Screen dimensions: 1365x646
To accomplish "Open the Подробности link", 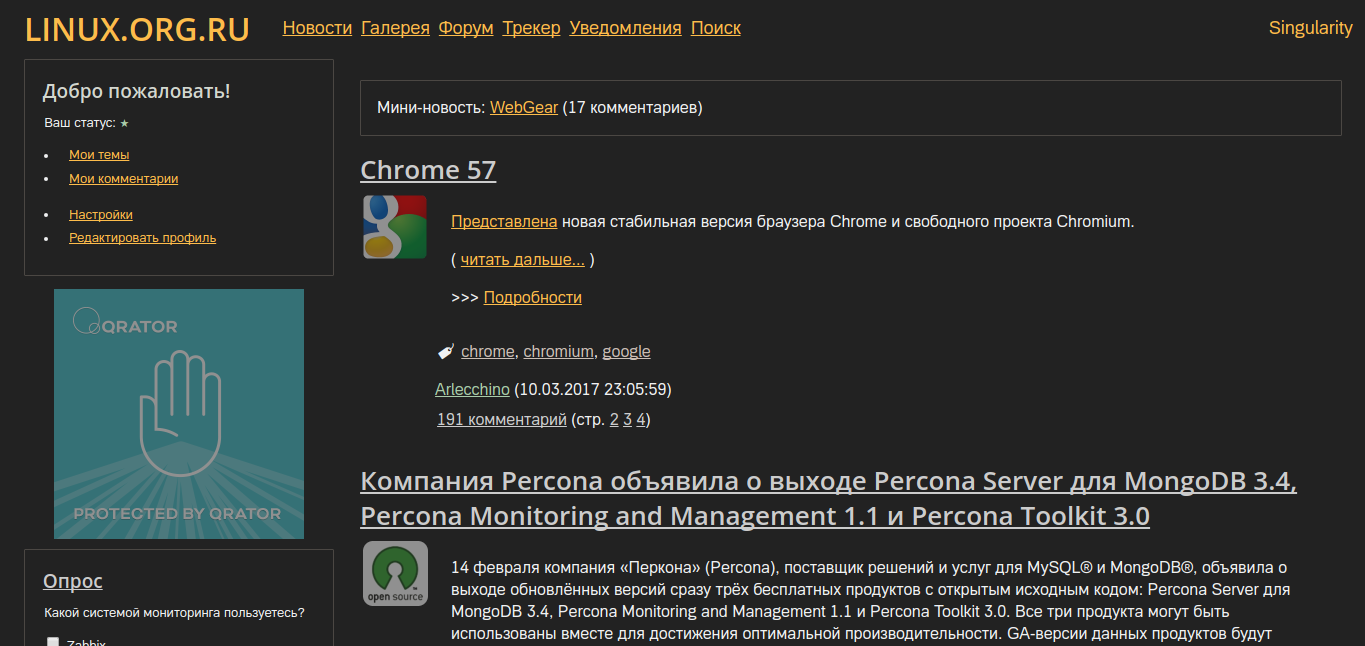I will [x=533, y=298].
